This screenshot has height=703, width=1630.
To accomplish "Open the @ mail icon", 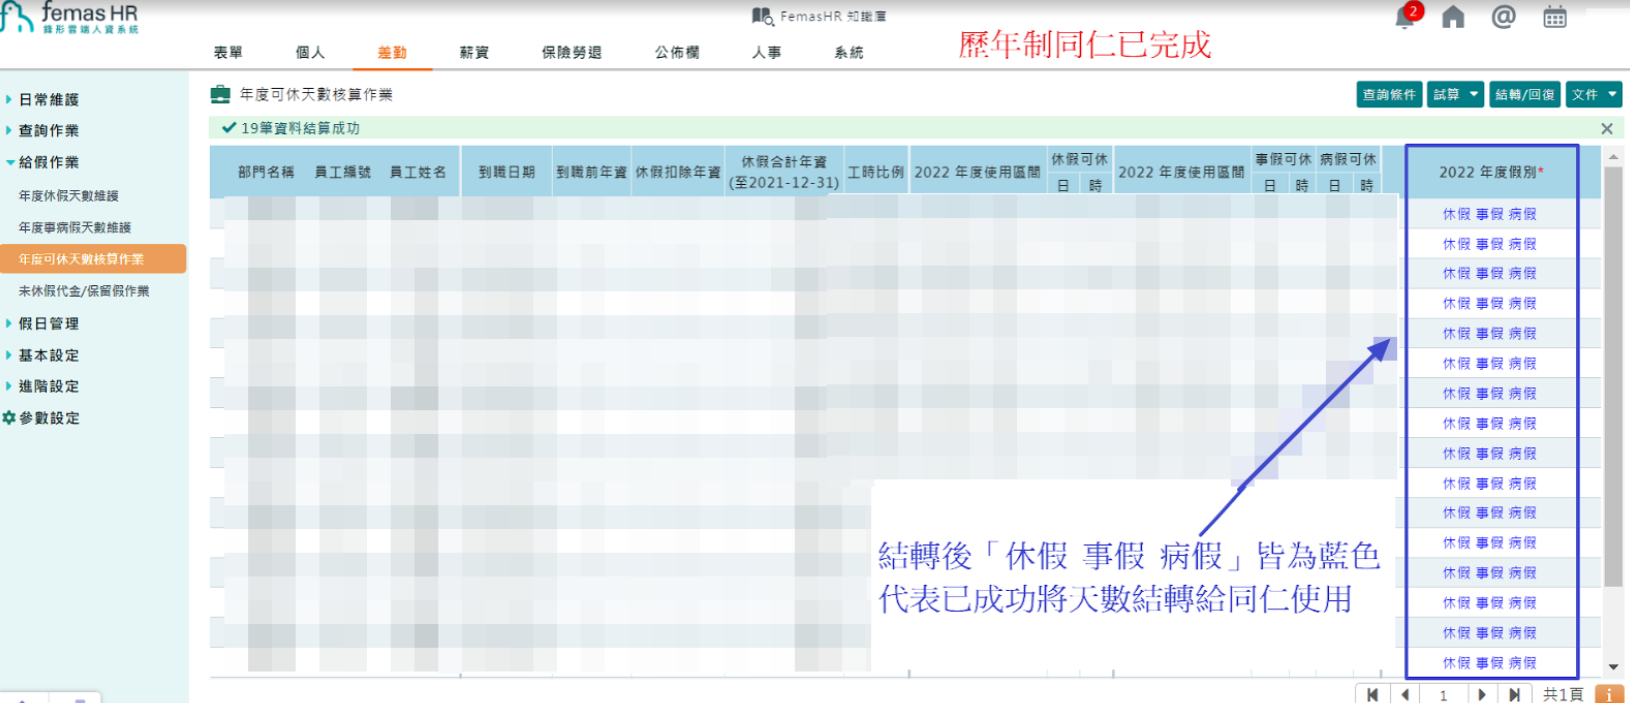I will pyautogui.click(x=1503, y=17).
